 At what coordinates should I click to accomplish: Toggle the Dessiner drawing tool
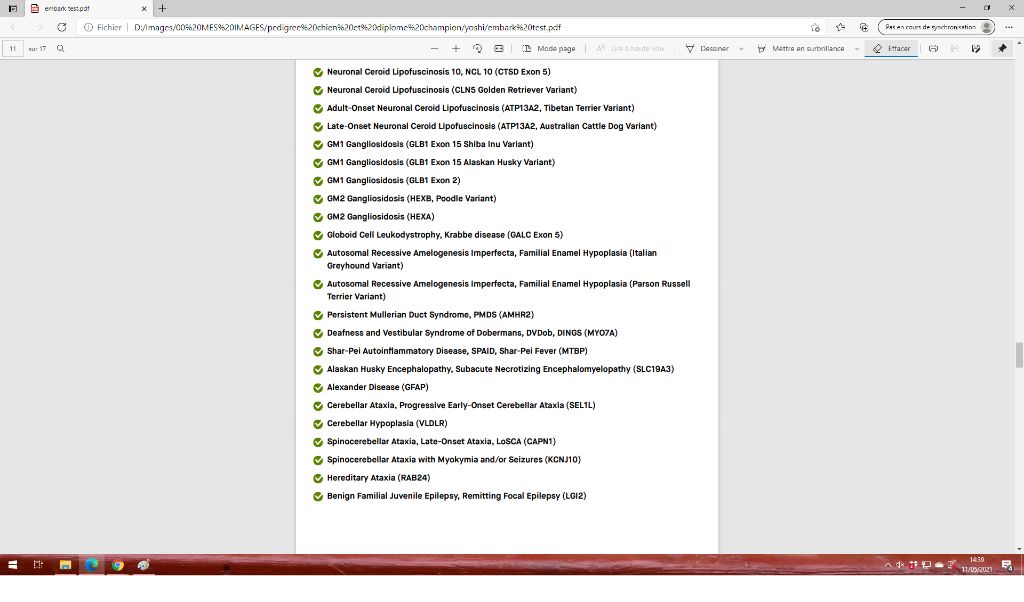coord(707,48)
